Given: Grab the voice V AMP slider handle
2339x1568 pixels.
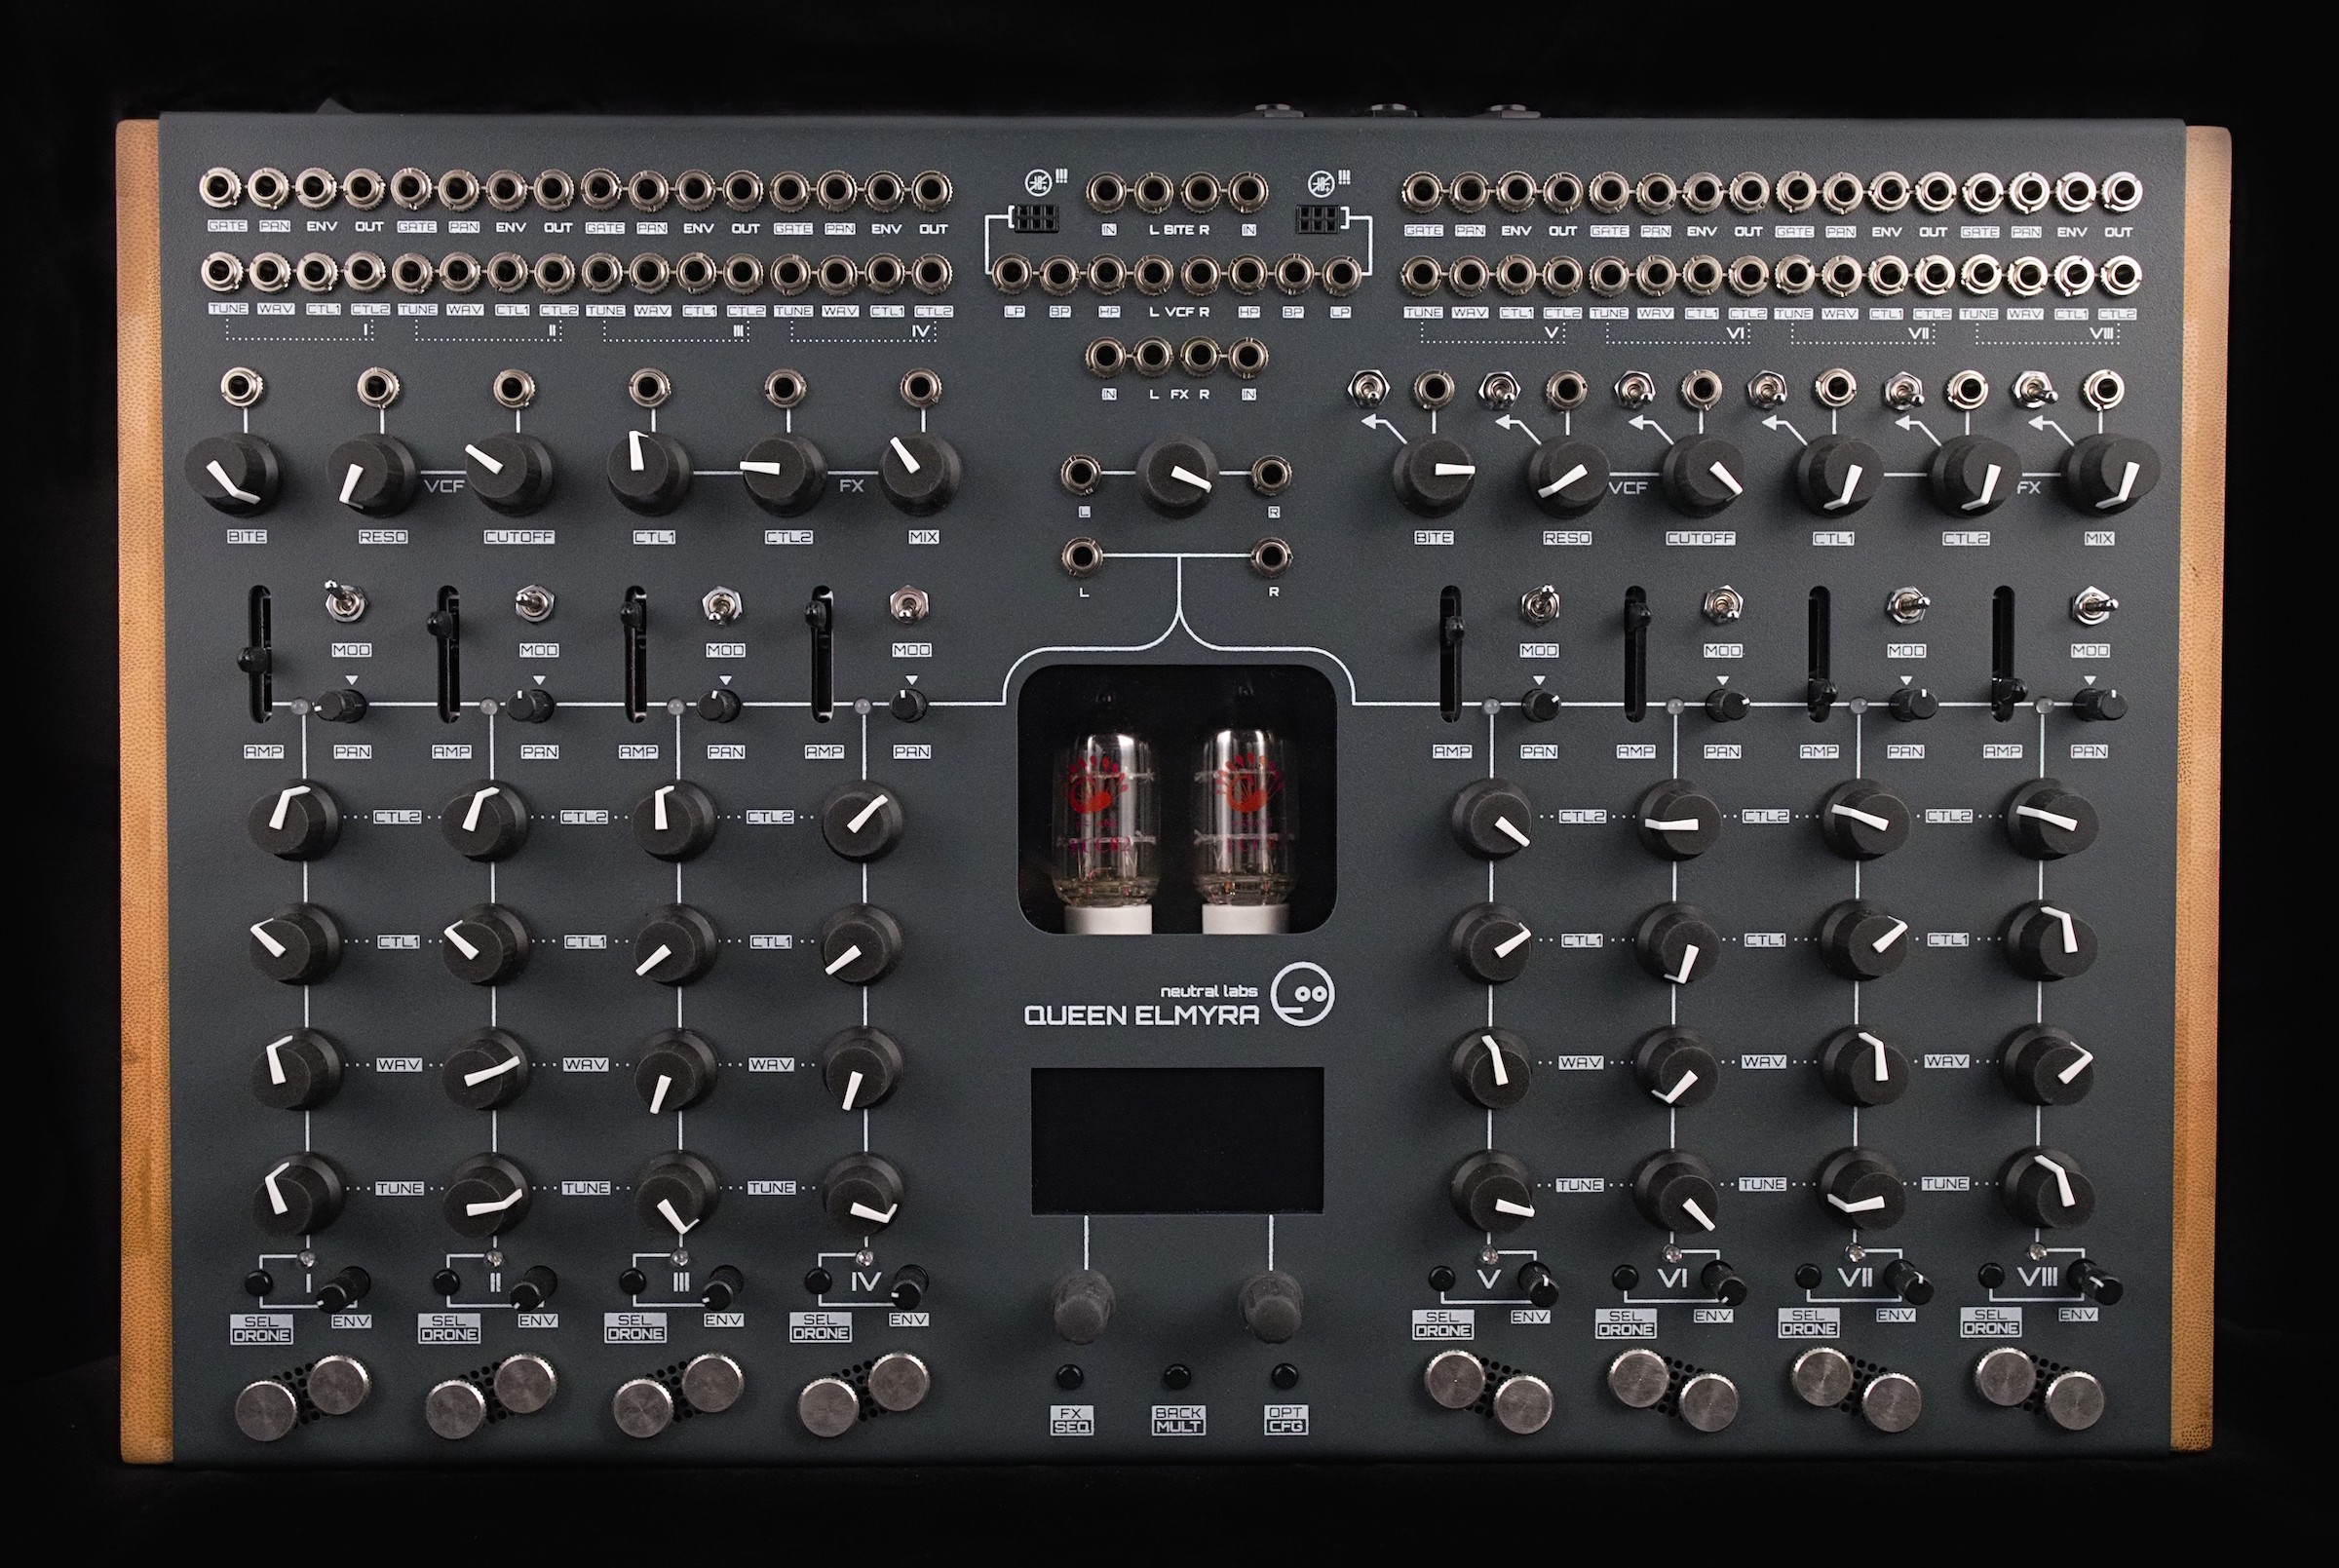Looking at the screenshot, I should [x=1451, y=627].
